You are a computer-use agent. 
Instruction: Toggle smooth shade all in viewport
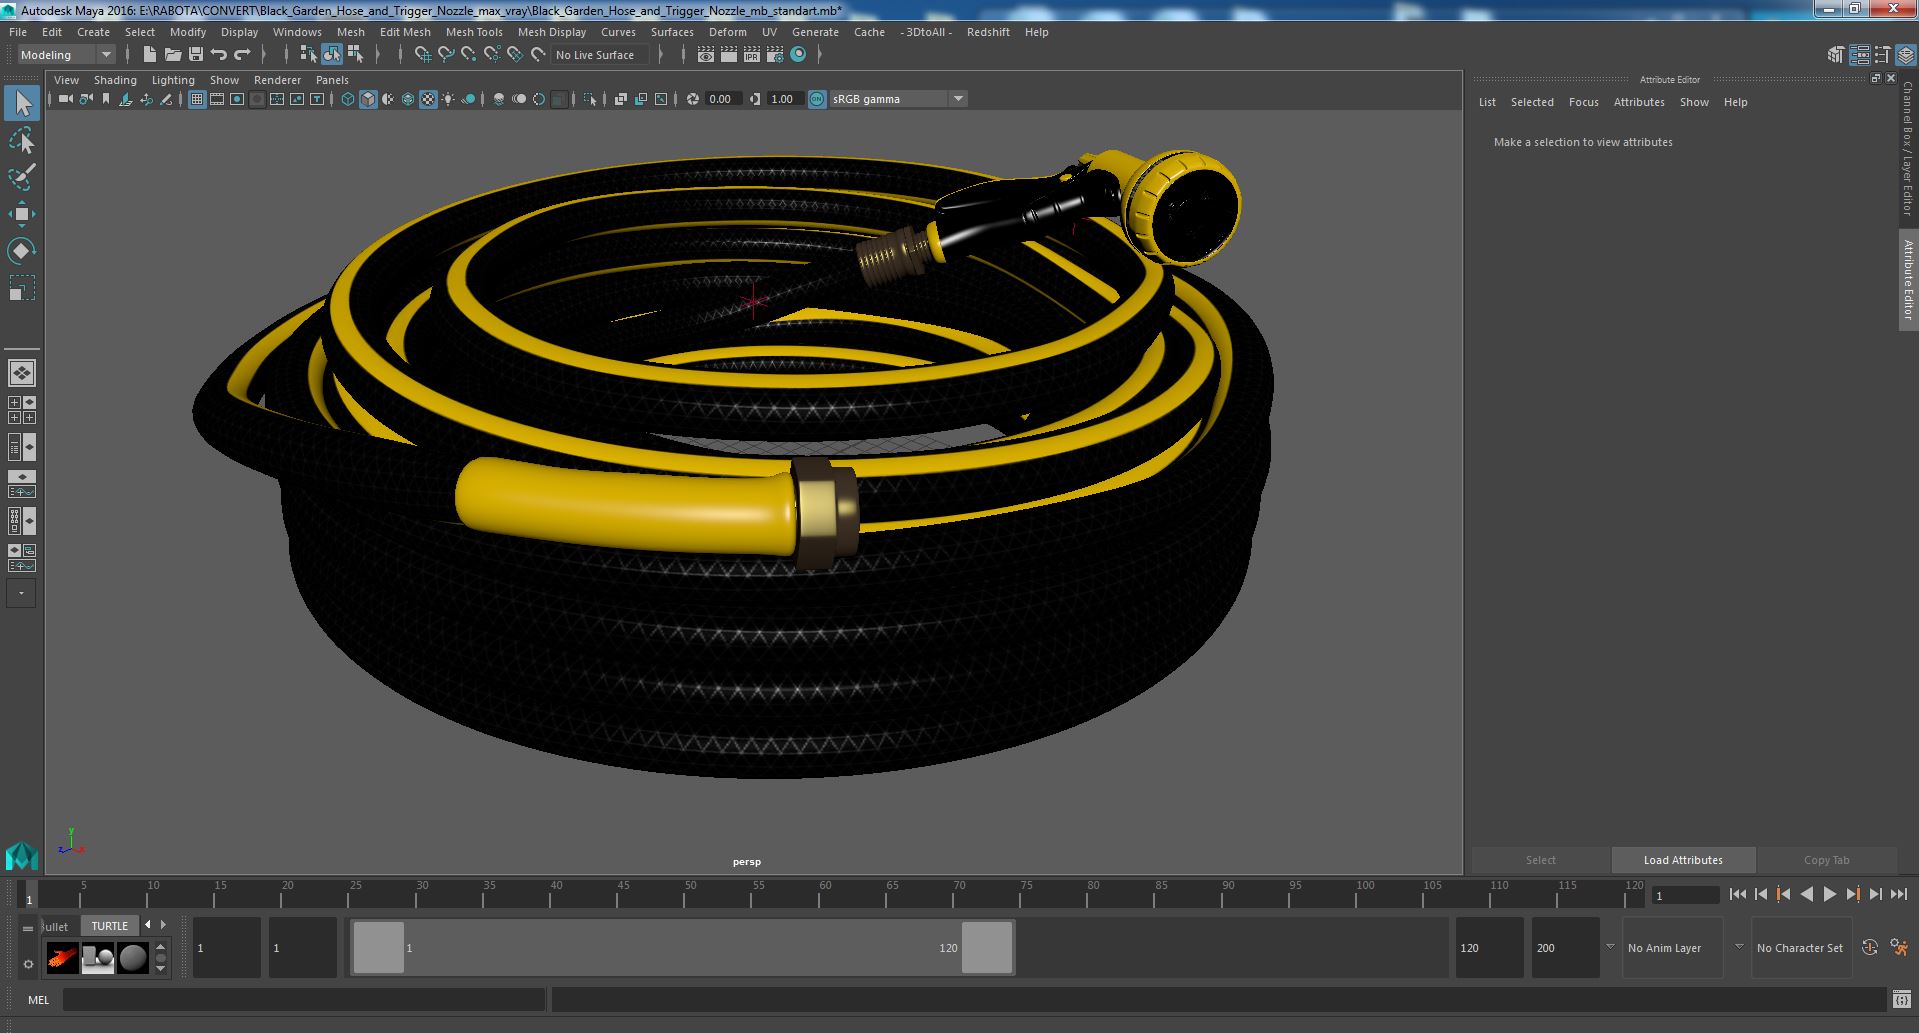point(368,99)
